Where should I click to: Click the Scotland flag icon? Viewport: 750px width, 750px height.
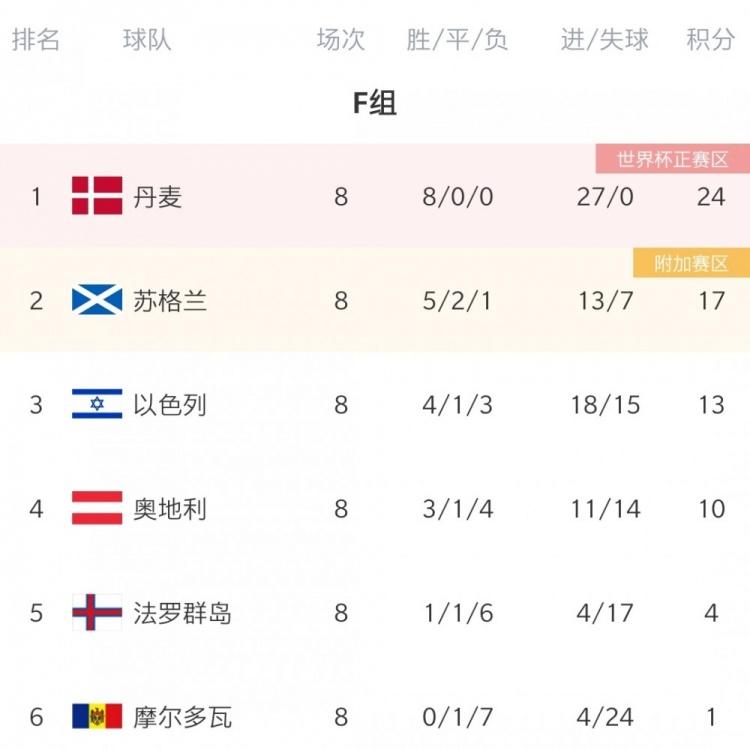click(97, 300)
